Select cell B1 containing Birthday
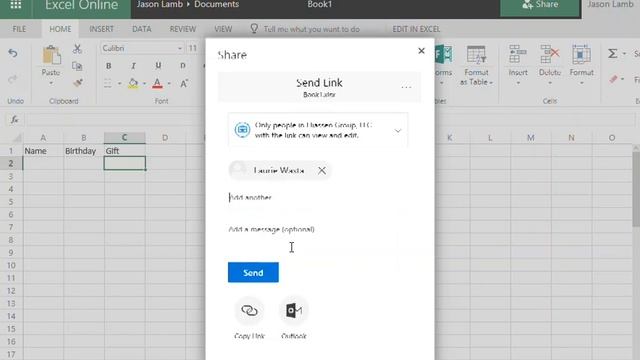The height and width of the screenshot is (360, 640). [84, 151]
